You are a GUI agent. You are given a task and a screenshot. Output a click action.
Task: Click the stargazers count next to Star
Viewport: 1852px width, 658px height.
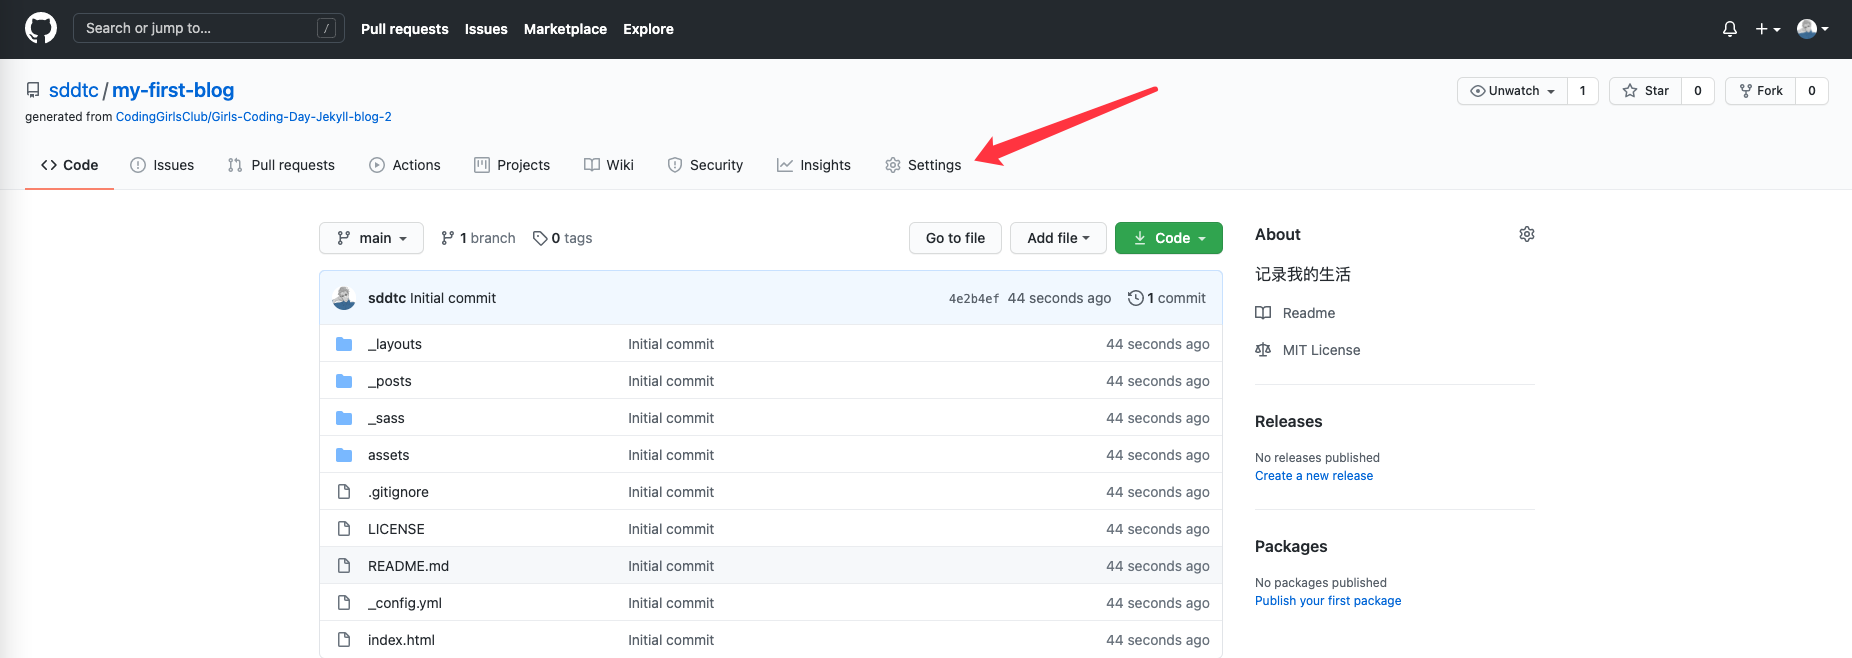point(1698,91)
